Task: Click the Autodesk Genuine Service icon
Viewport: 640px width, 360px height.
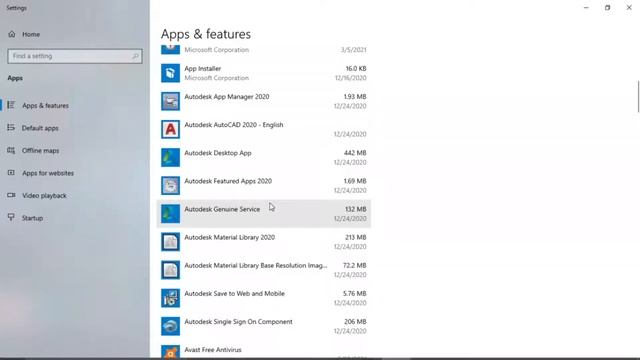Action: click(x=170, y=214)
